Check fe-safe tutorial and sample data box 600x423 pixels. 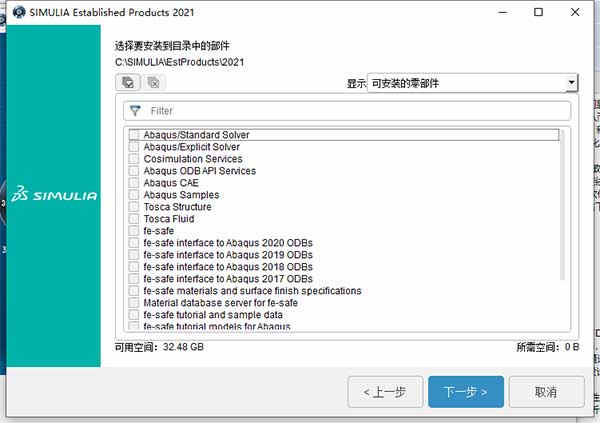click(x=134, y=315)
